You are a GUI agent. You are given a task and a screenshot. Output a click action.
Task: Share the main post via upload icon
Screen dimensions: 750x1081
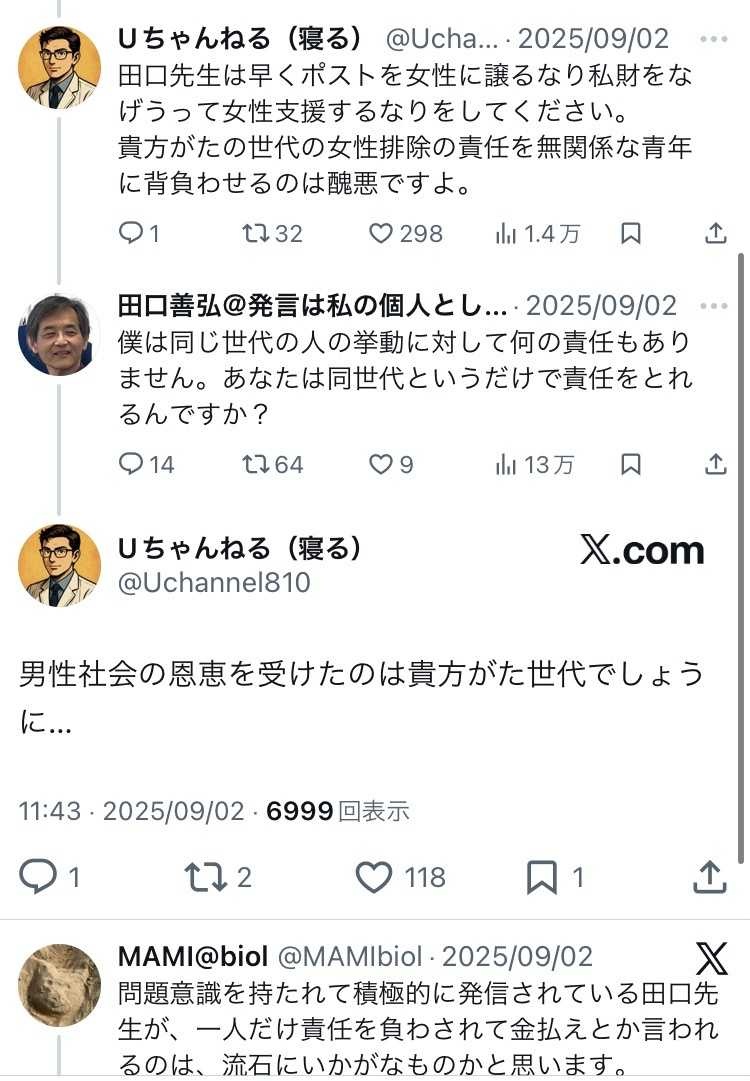[709, 878]
